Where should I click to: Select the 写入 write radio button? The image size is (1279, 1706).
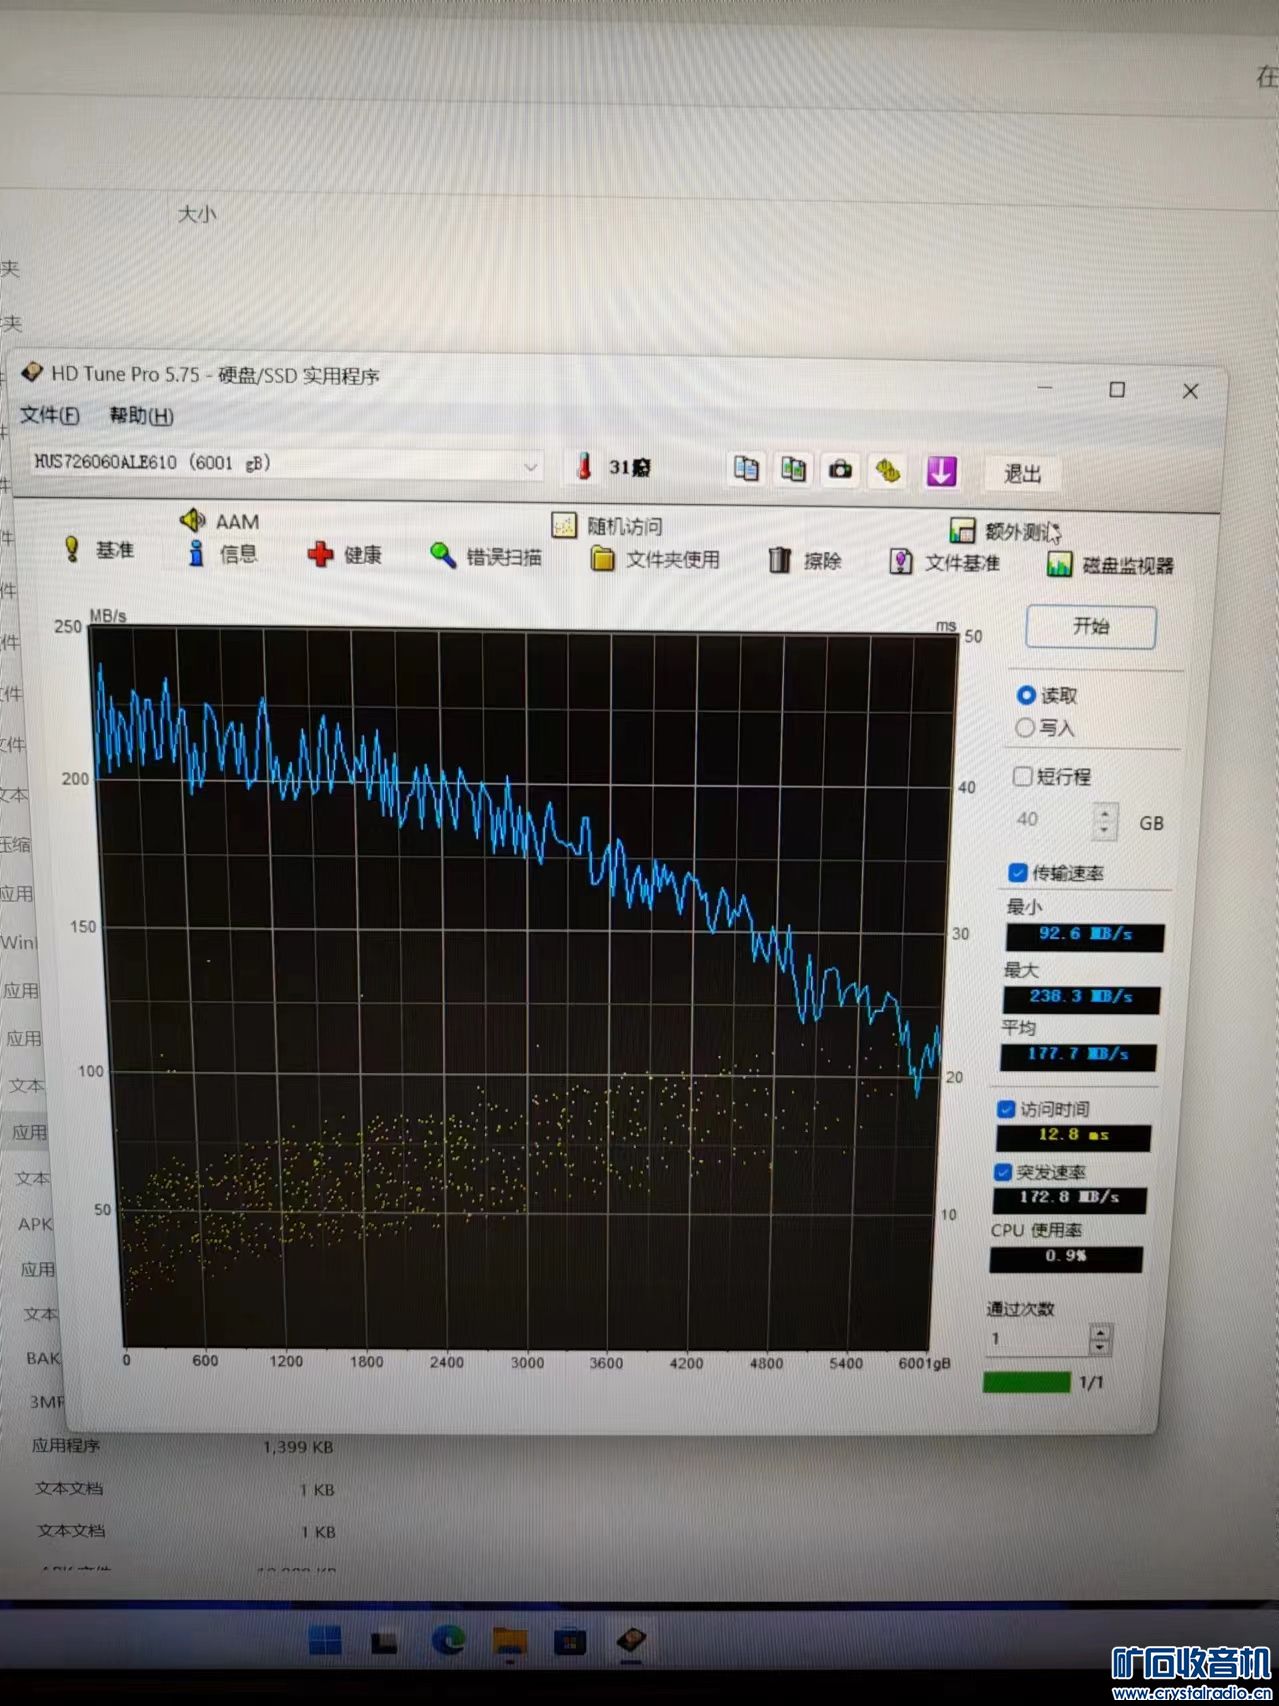pyautogui.click(x=1024, y=727)
